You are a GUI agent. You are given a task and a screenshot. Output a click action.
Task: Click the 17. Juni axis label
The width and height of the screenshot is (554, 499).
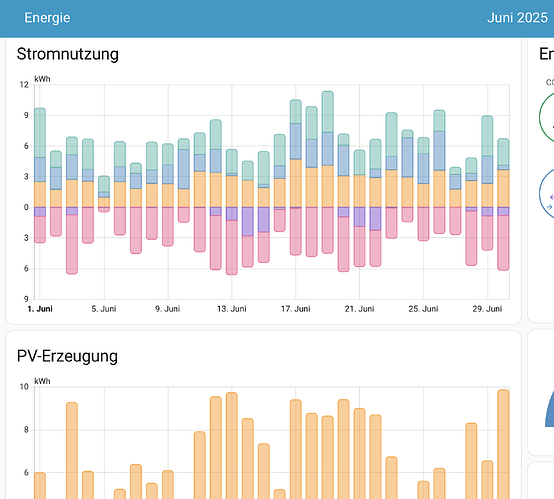click(x=296, y=309)
